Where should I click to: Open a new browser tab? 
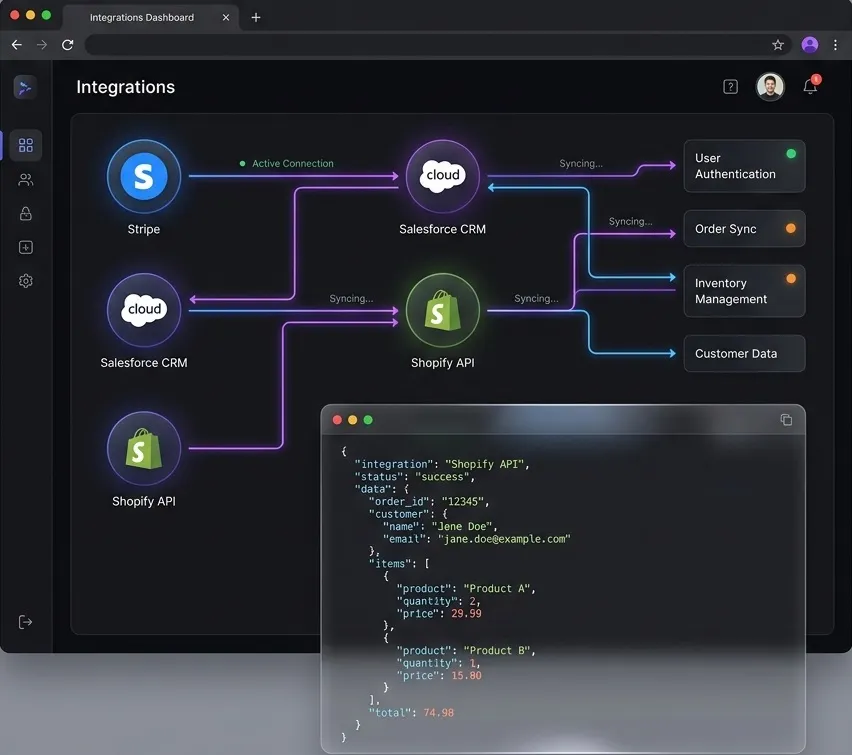[x=256, y=17]
